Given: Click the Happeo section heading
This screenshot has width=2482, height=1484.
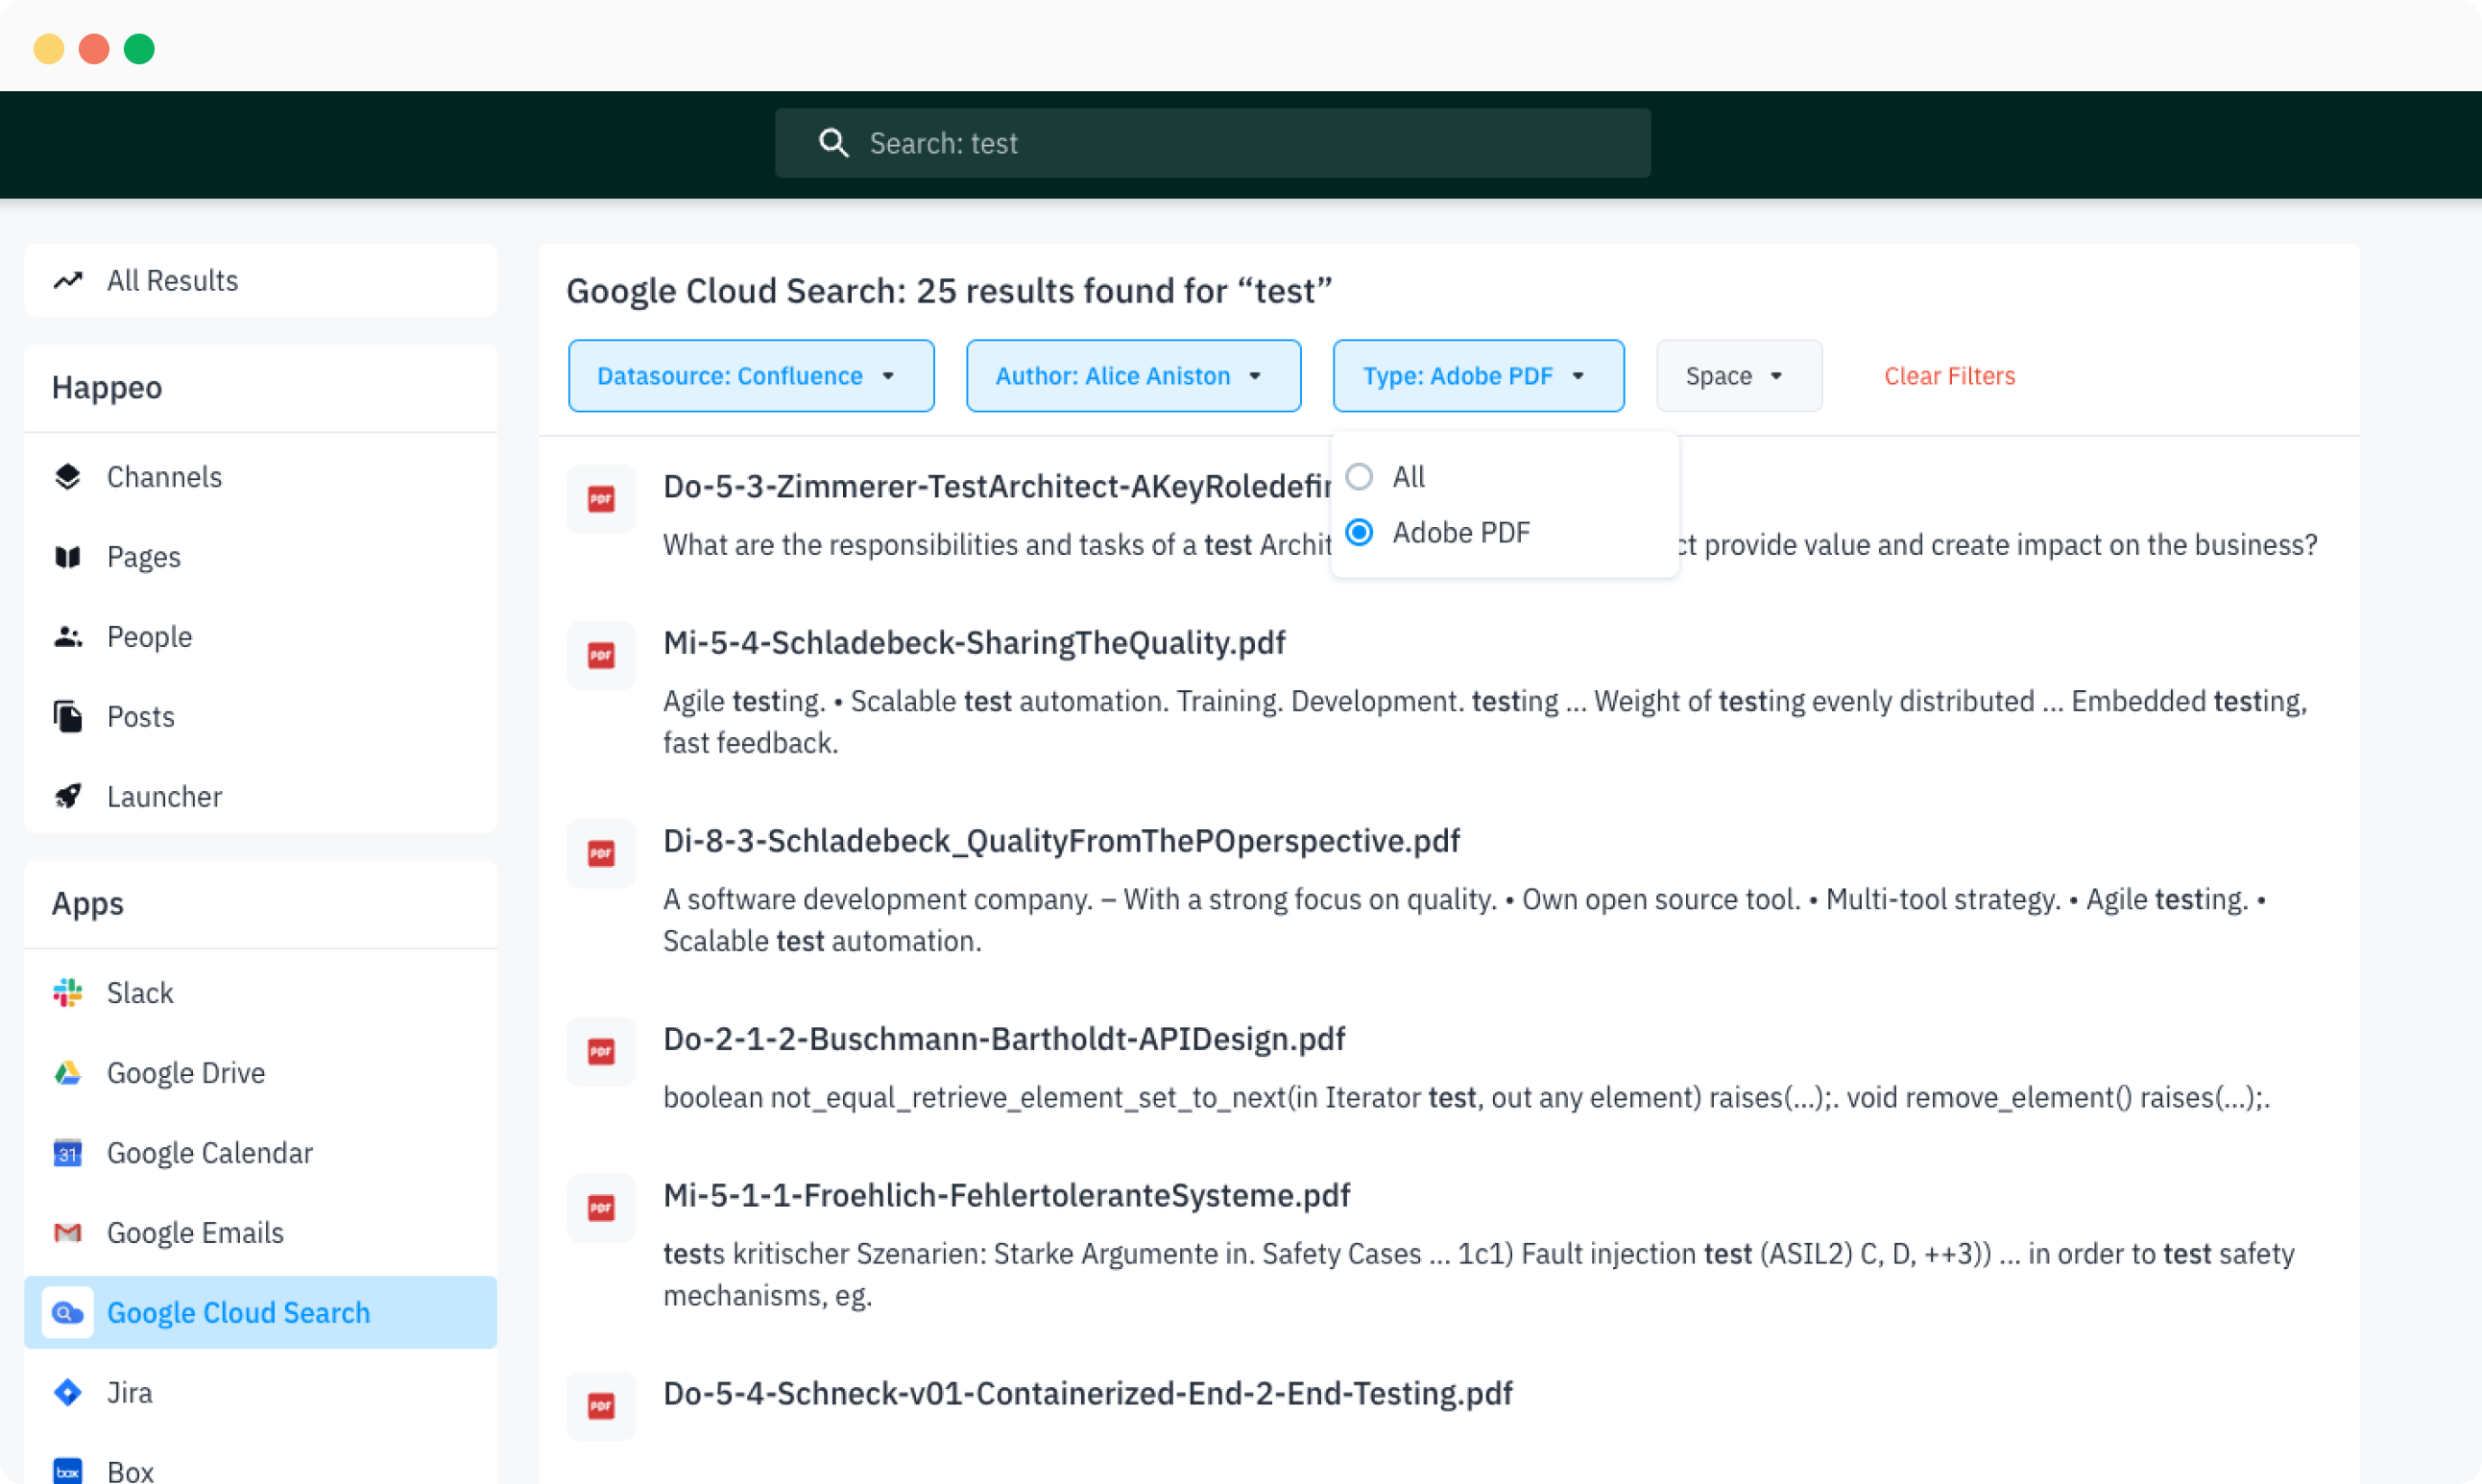Looking at the screenshot, I should (x=107, y=387).
